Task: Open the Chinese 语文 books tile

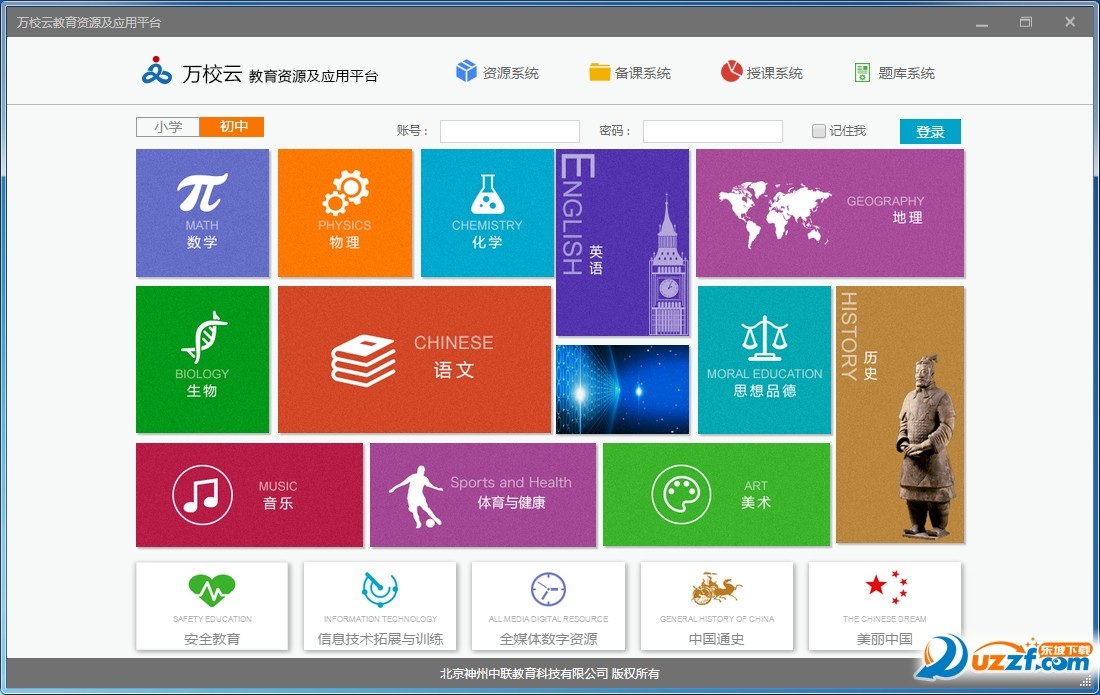Action: click(415, 359)
